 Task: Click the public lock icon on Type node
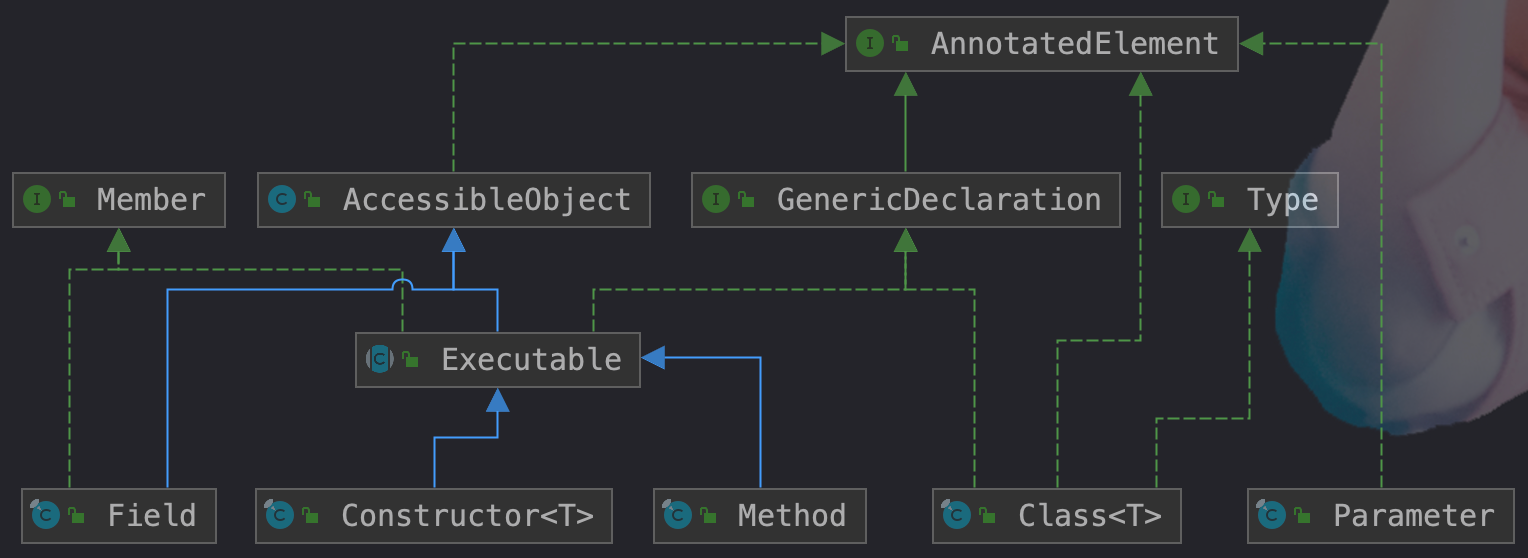[x=1216, y=200]
